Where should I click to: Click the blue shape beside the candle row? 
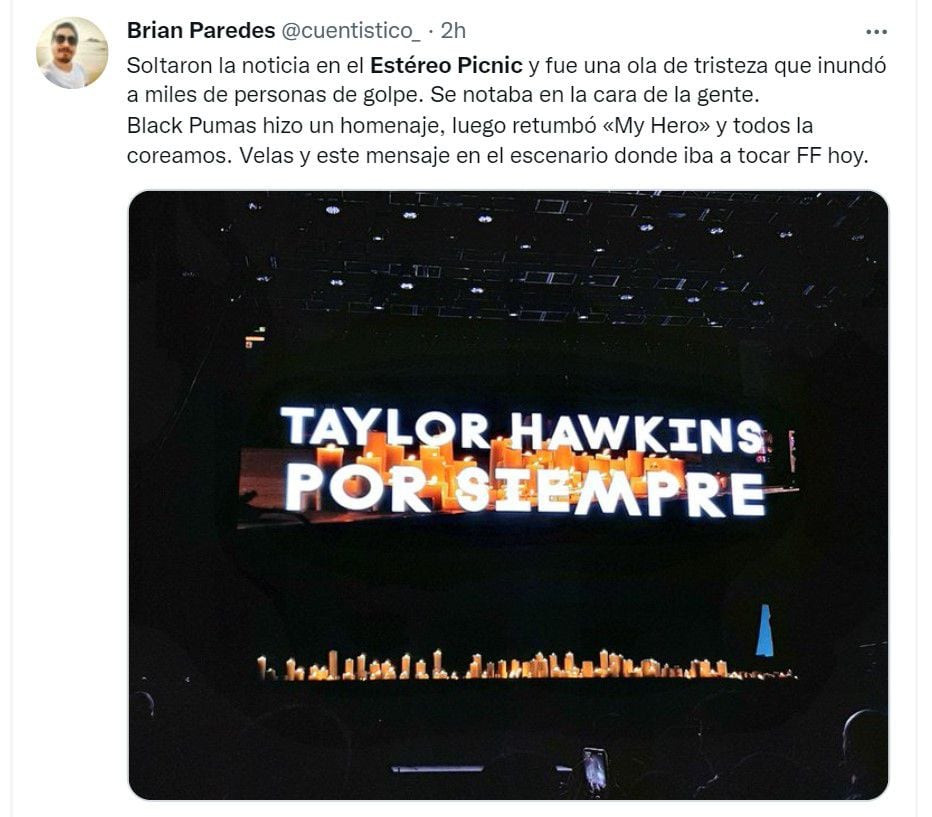coord(764,631)
